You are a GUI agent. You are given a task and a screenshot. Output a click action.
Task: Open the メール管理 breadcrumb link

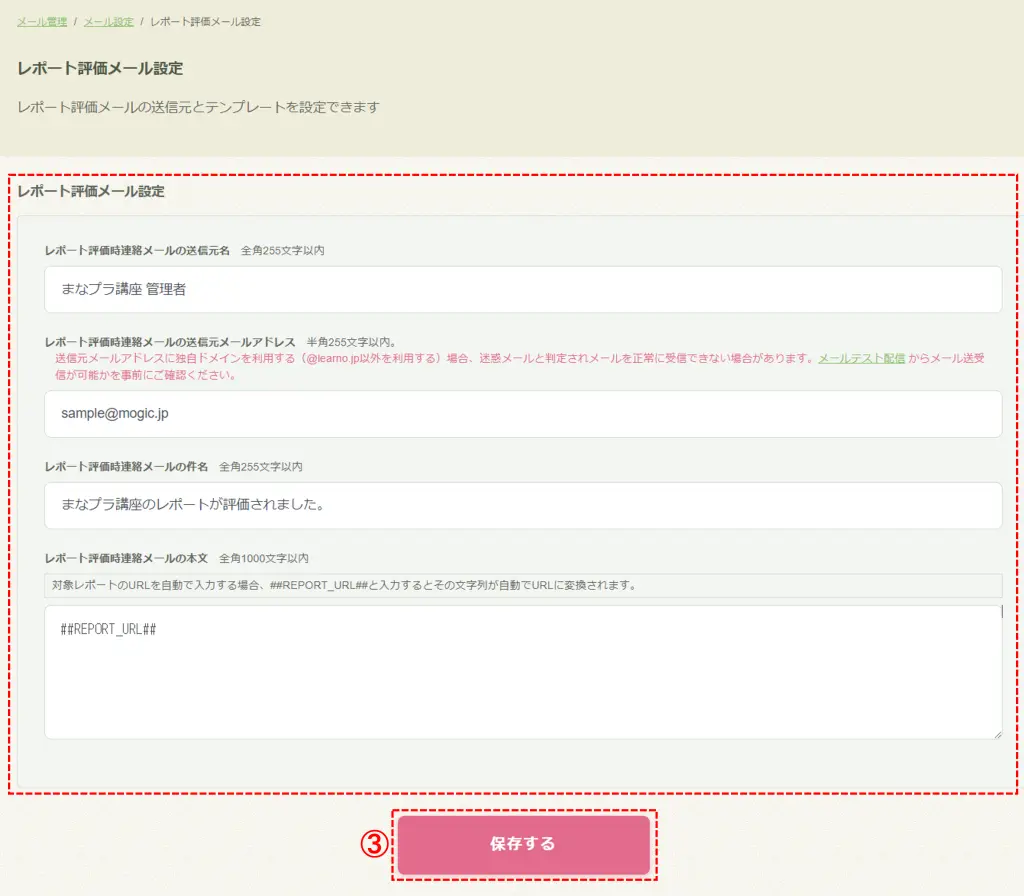tap(42, 22)
